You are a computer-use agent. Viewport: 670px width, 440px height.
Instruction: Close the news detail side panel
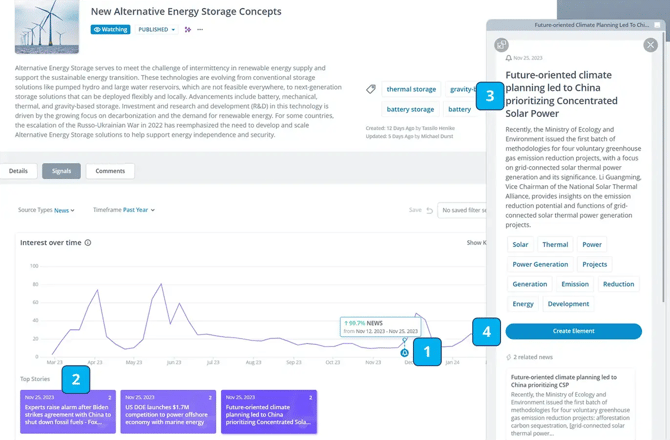pyautogui.click(x=650, y=45)
